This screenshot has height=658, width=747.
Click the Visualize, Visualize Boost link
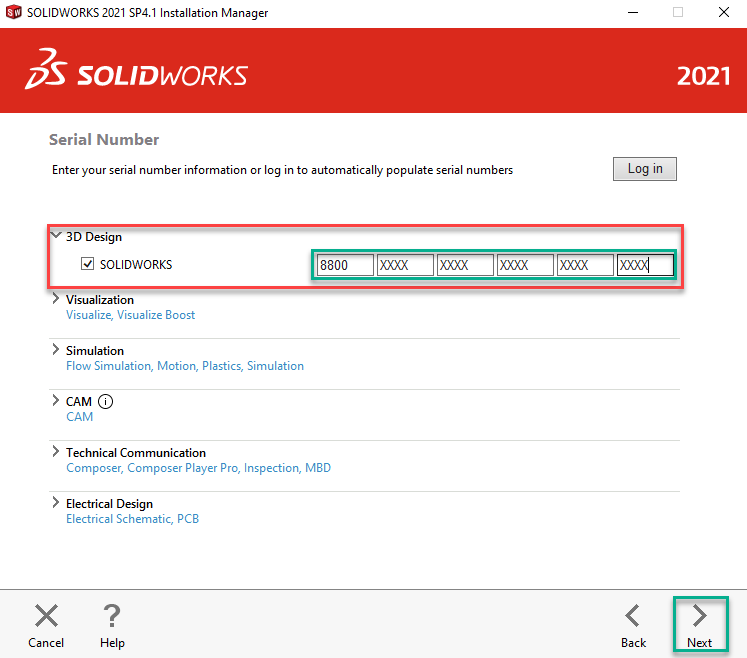tap(130, 315)
